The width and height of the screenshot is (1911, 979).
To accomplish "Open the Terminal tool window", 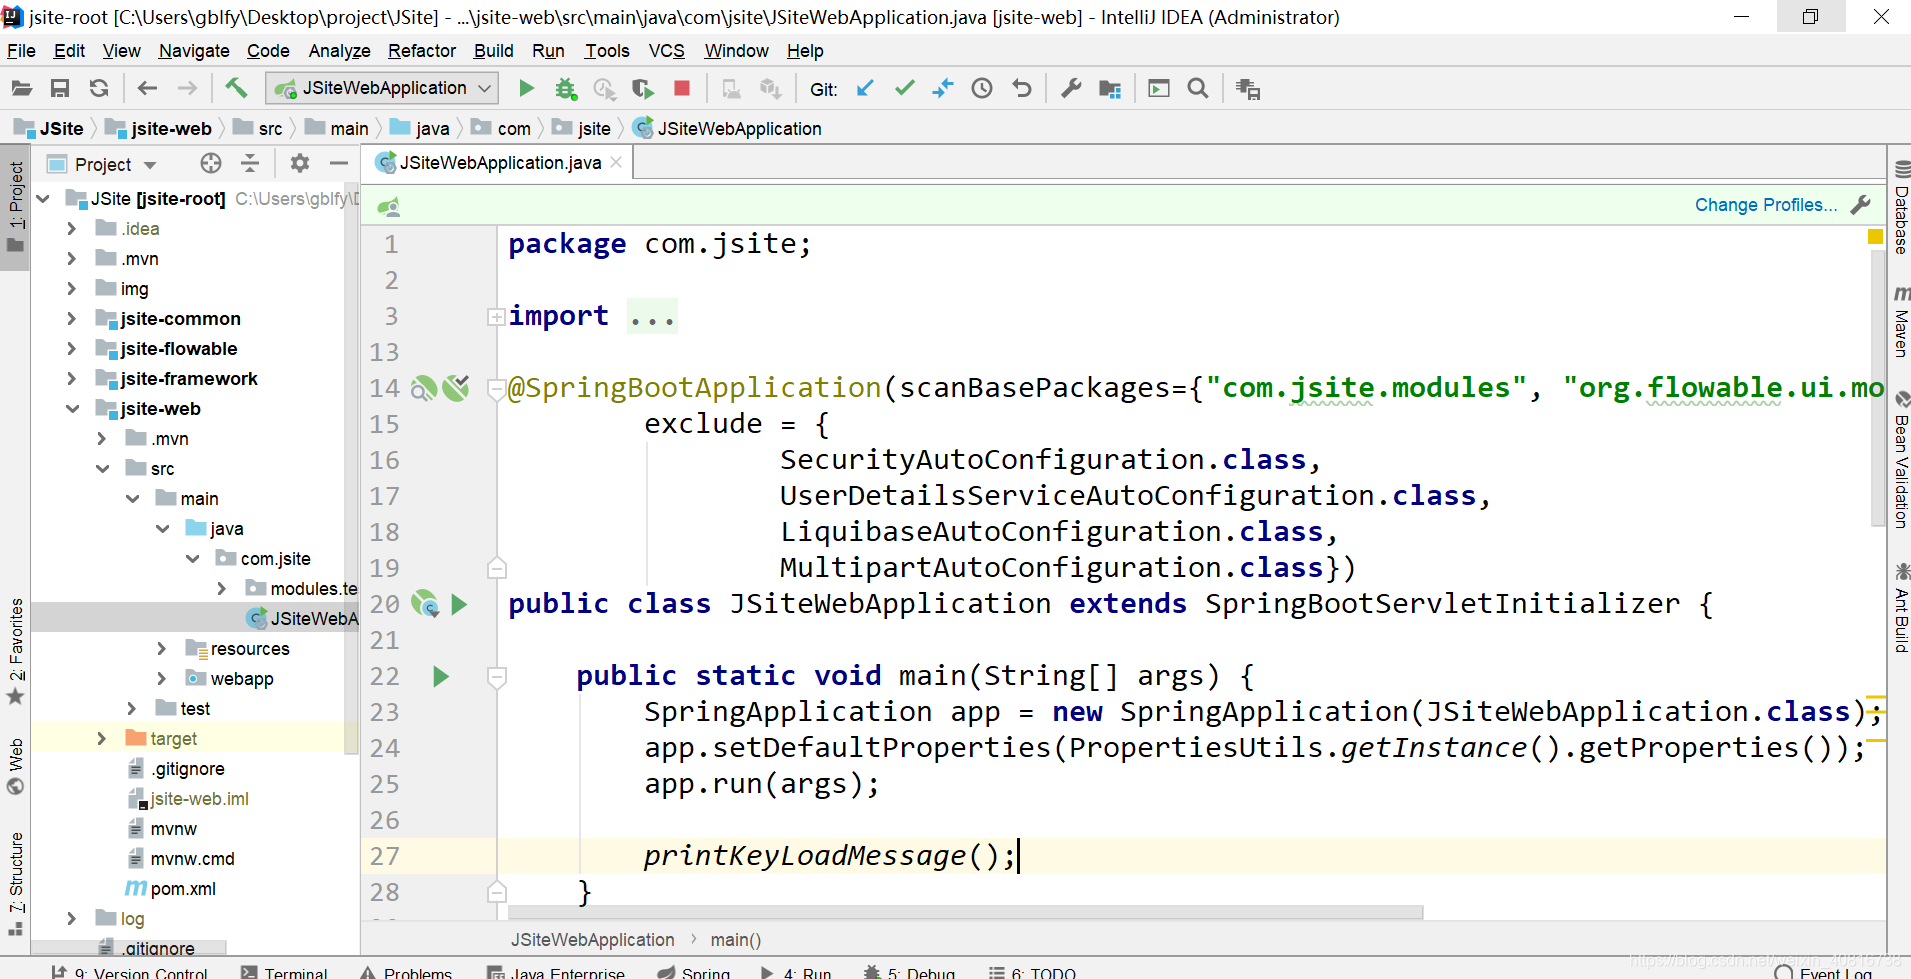I will click(x=284, y=972).
